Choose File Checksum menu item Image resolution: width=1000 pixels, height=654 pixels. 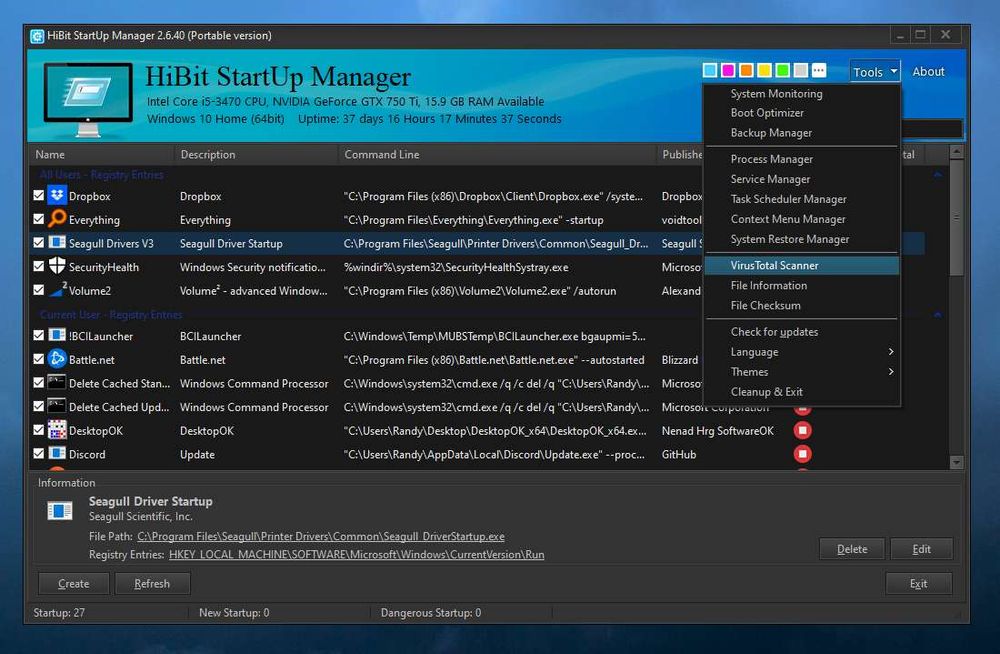(x=802, y=306)
